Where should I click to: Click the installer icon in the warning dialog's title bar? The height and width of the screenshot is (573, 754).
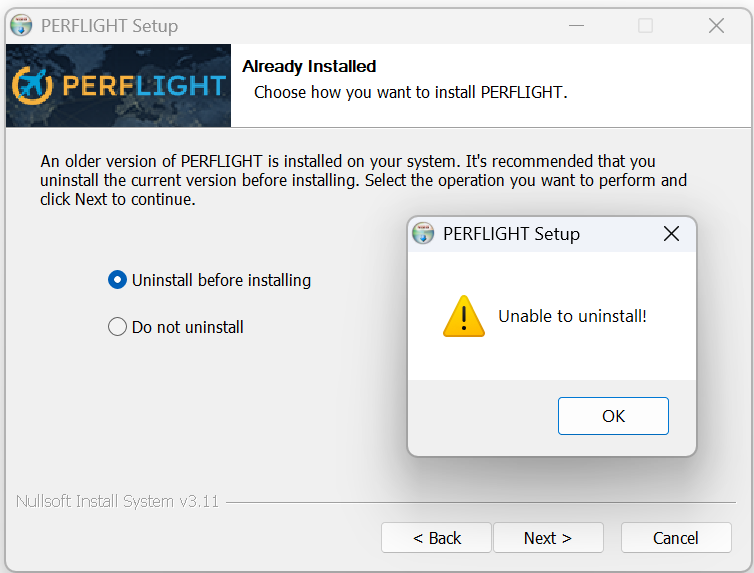point(423,234)
